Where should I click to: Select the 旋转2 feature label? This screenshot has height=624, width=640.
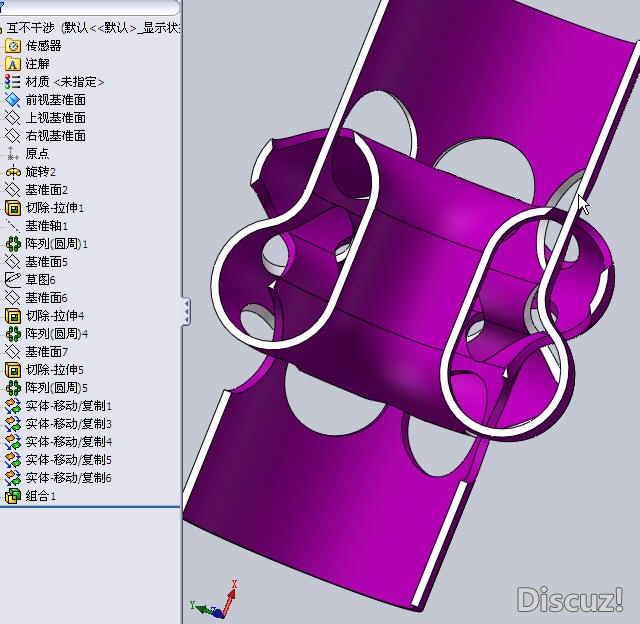coord(40,172)
